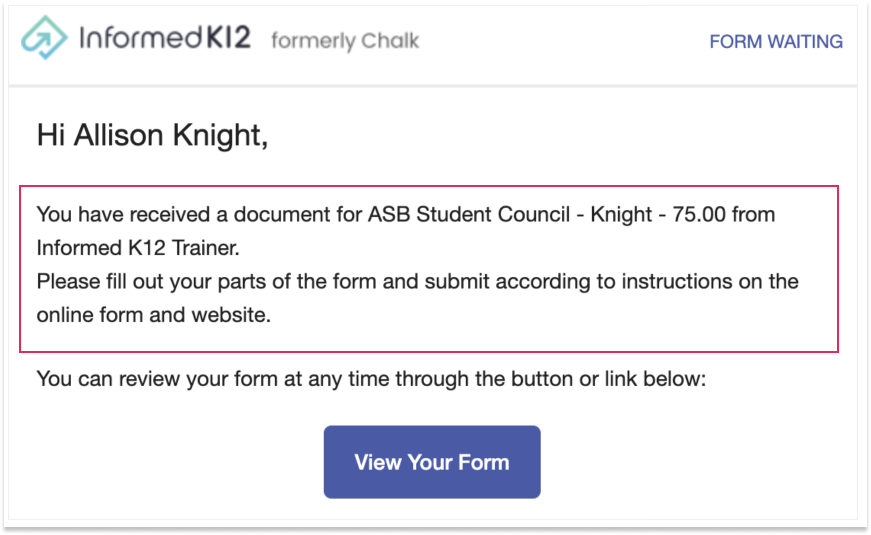Click the 75.00 amount in the message
The height and width of the screenshot is (535, 871).
(x=699, y=214)
